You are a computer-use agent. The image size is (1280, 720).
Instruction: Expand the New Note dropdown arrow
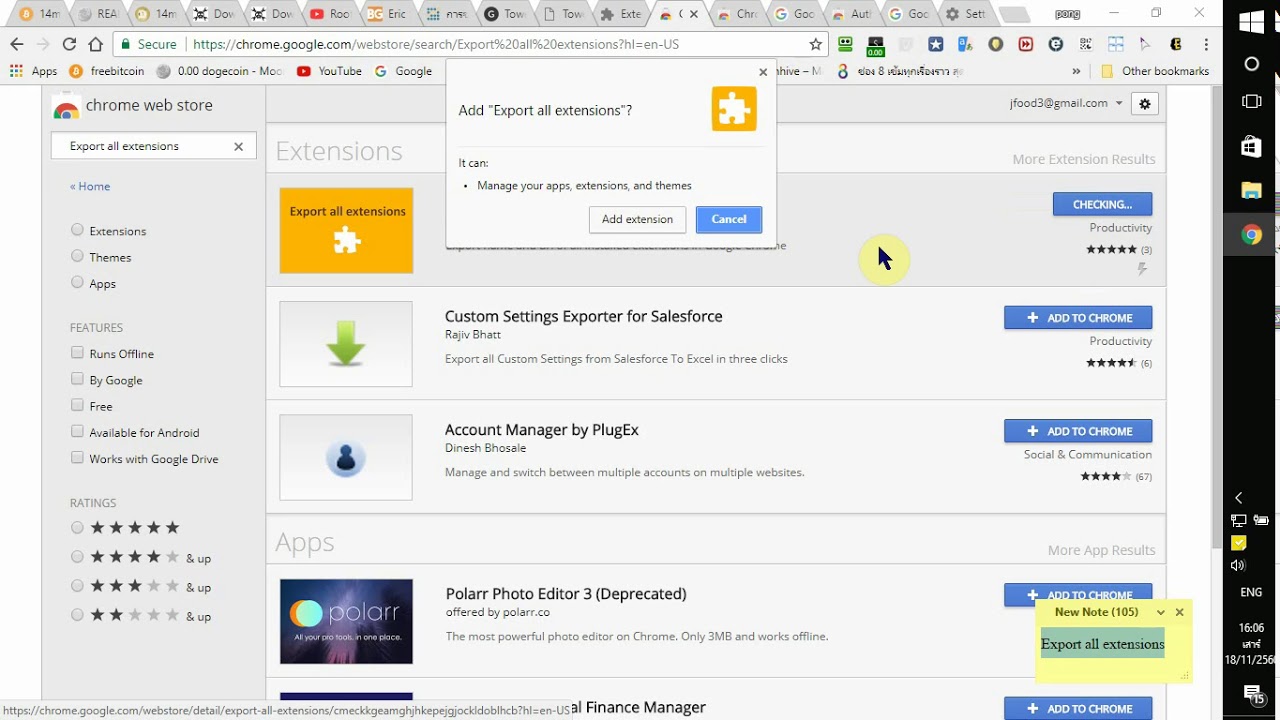(x=1160, y=612)
